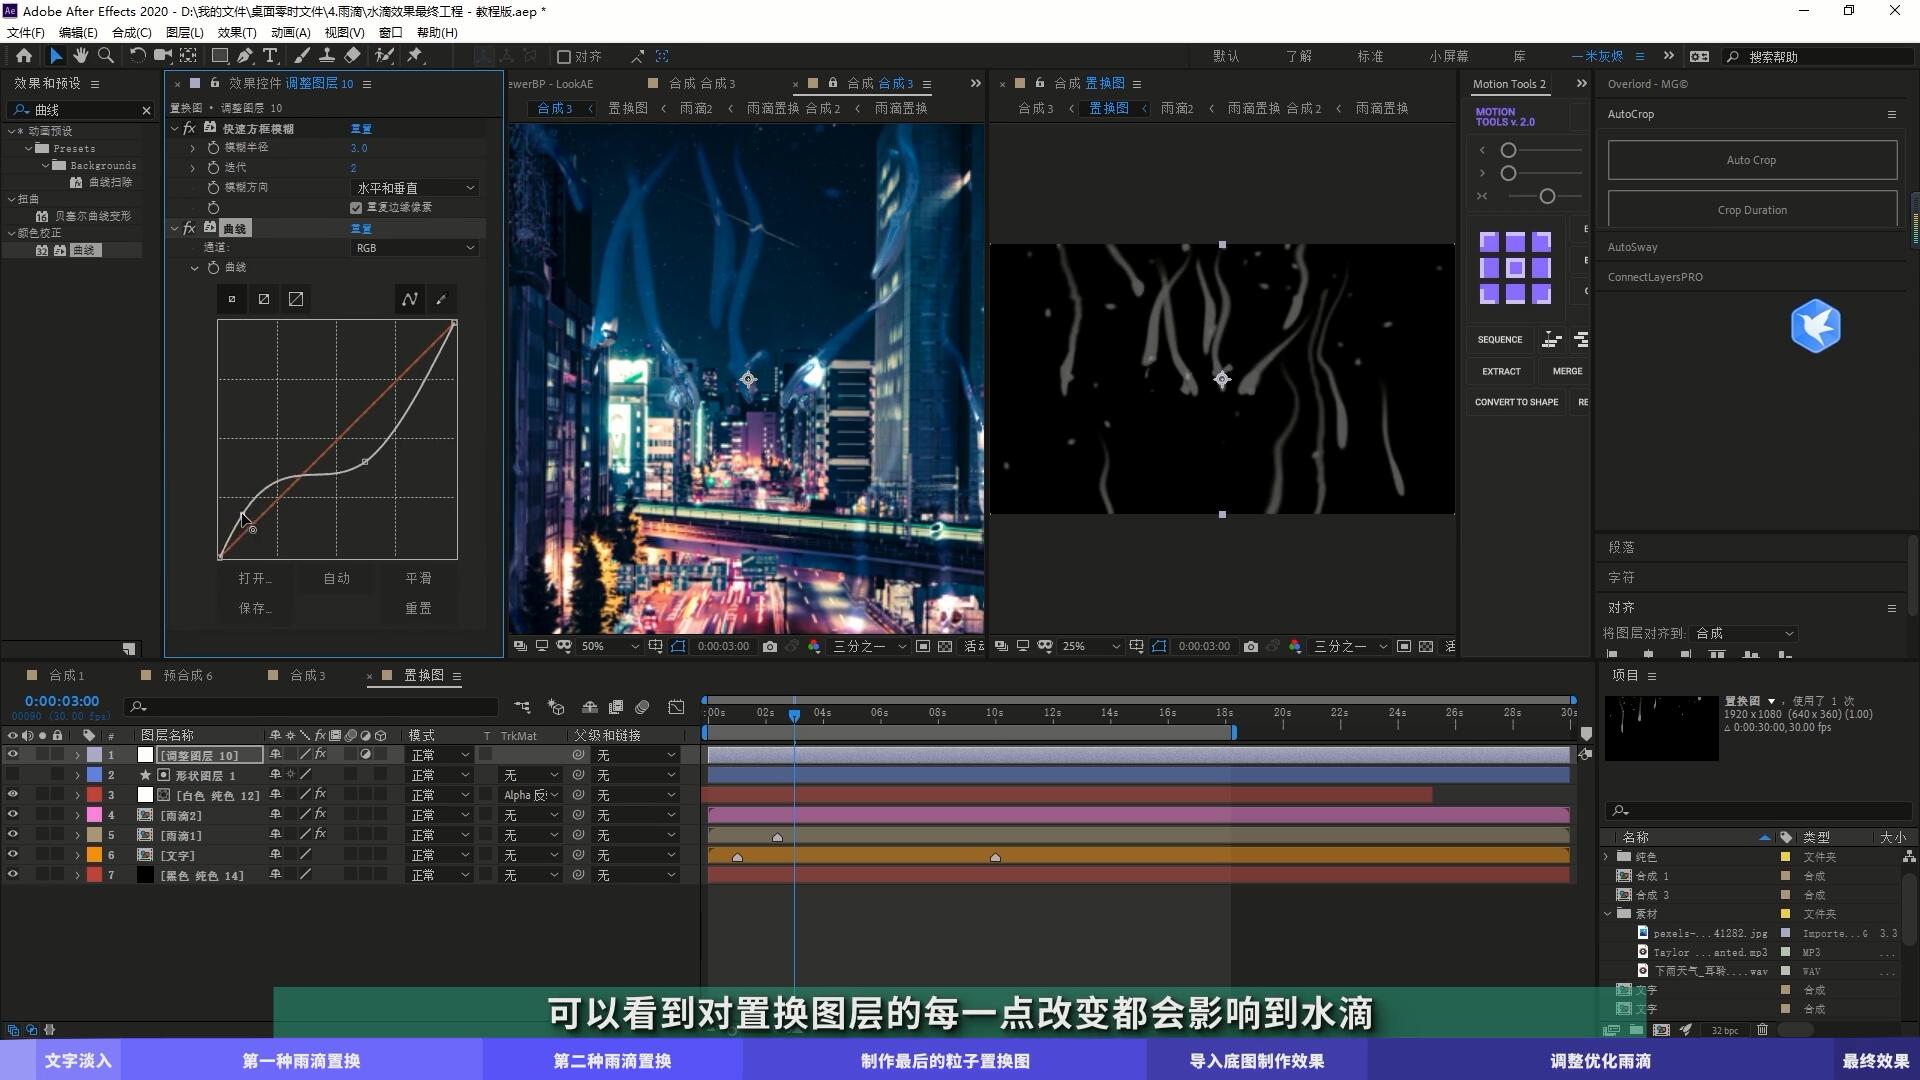Click the 自动 button under the curve

337,579
